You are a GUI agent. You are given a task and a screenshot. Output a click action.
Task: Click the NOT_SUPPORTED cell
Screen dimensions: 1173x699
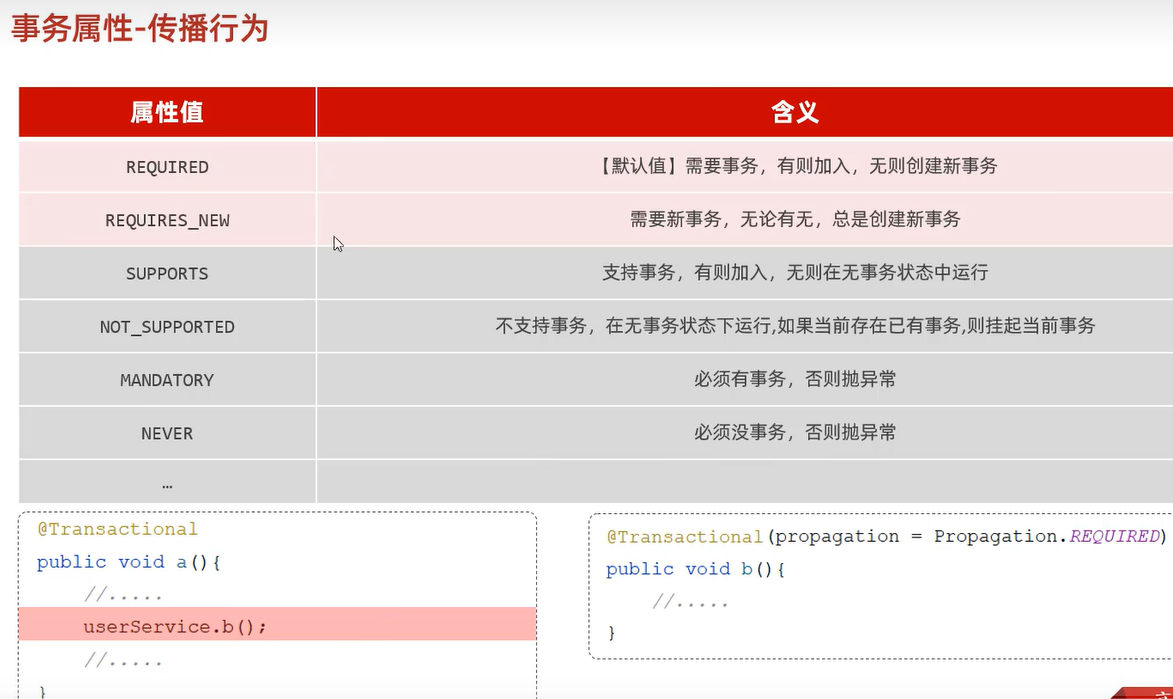(167, 326)
